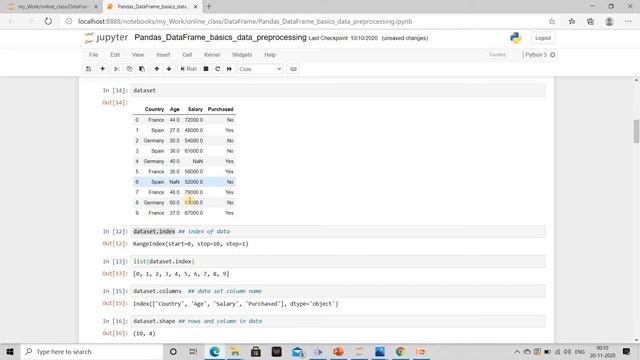Click the Python logo icon
This screenshot has height=360, width=640.
516,38
